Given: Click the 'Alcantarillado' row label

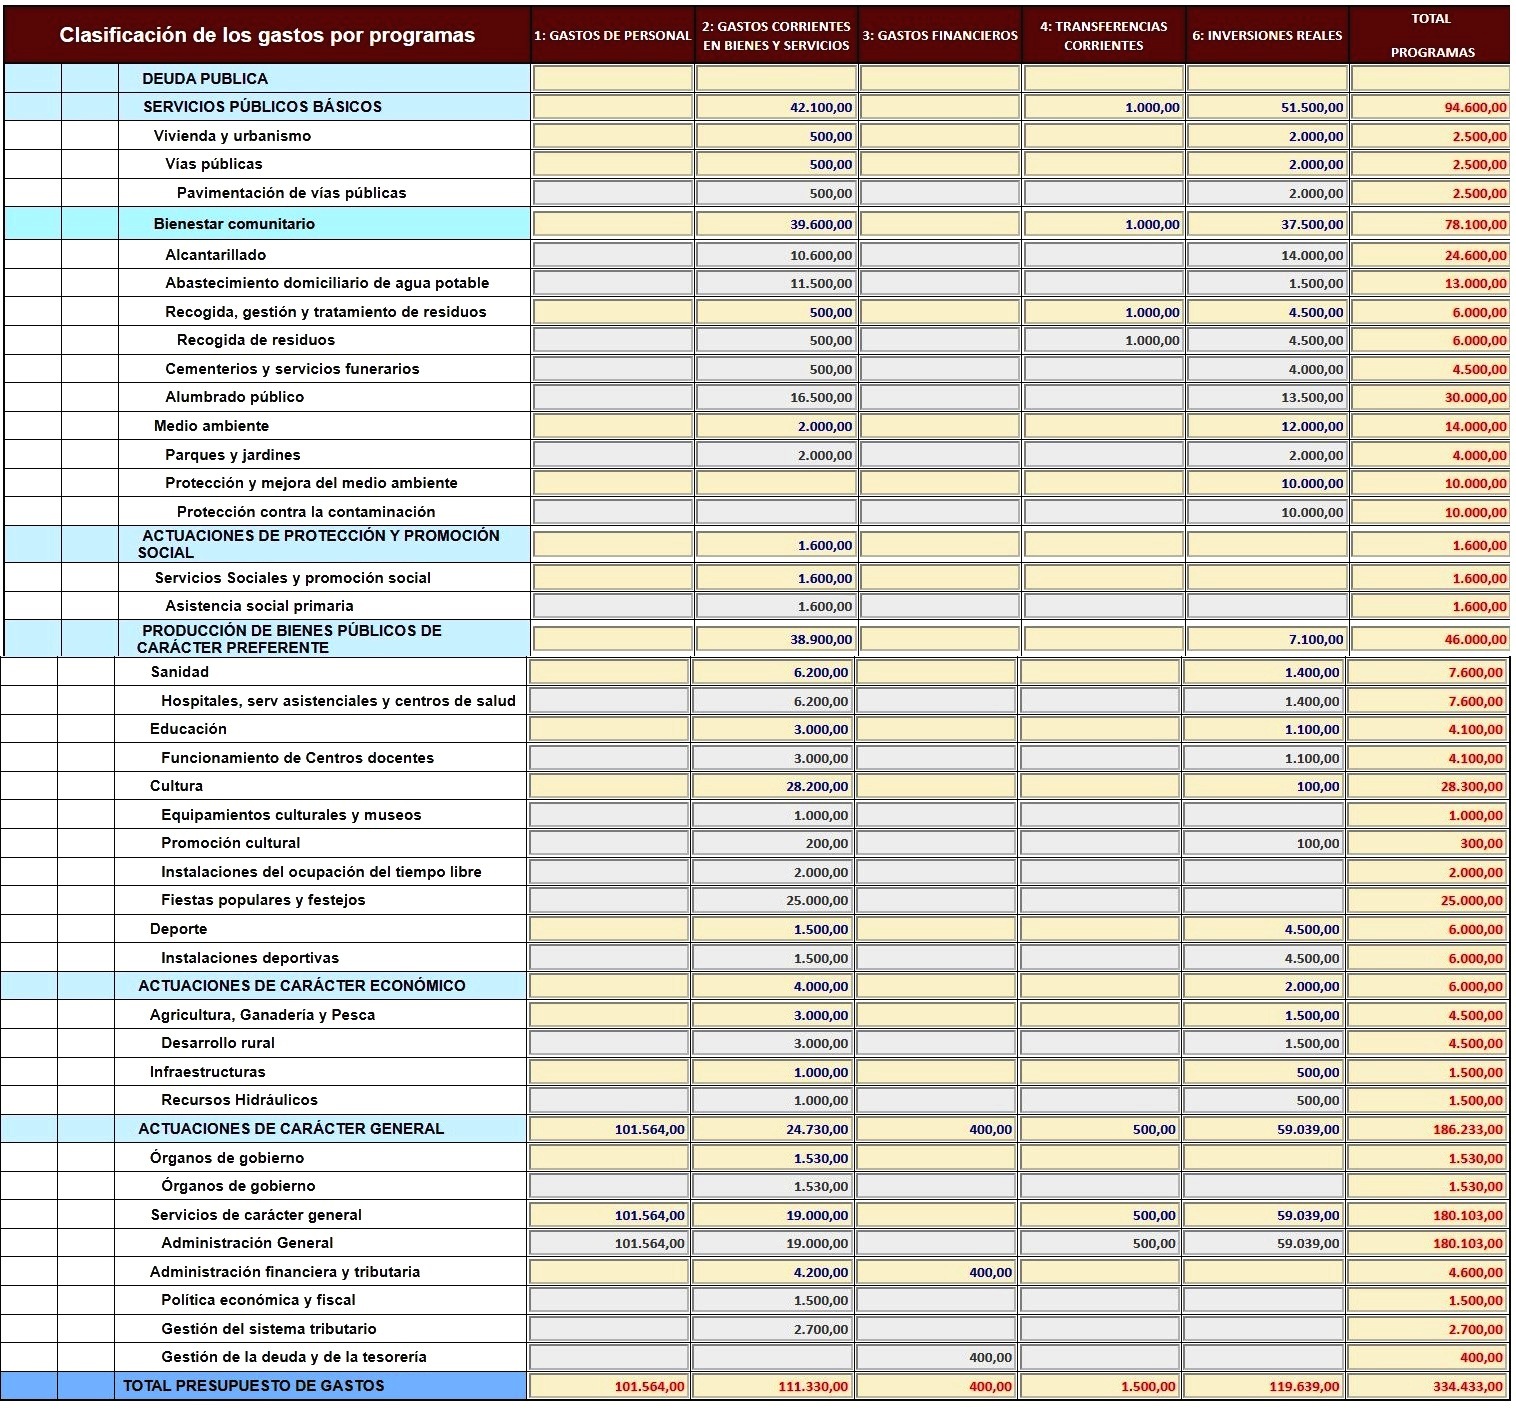Looking at the screenshot, I should click(215, 255).
